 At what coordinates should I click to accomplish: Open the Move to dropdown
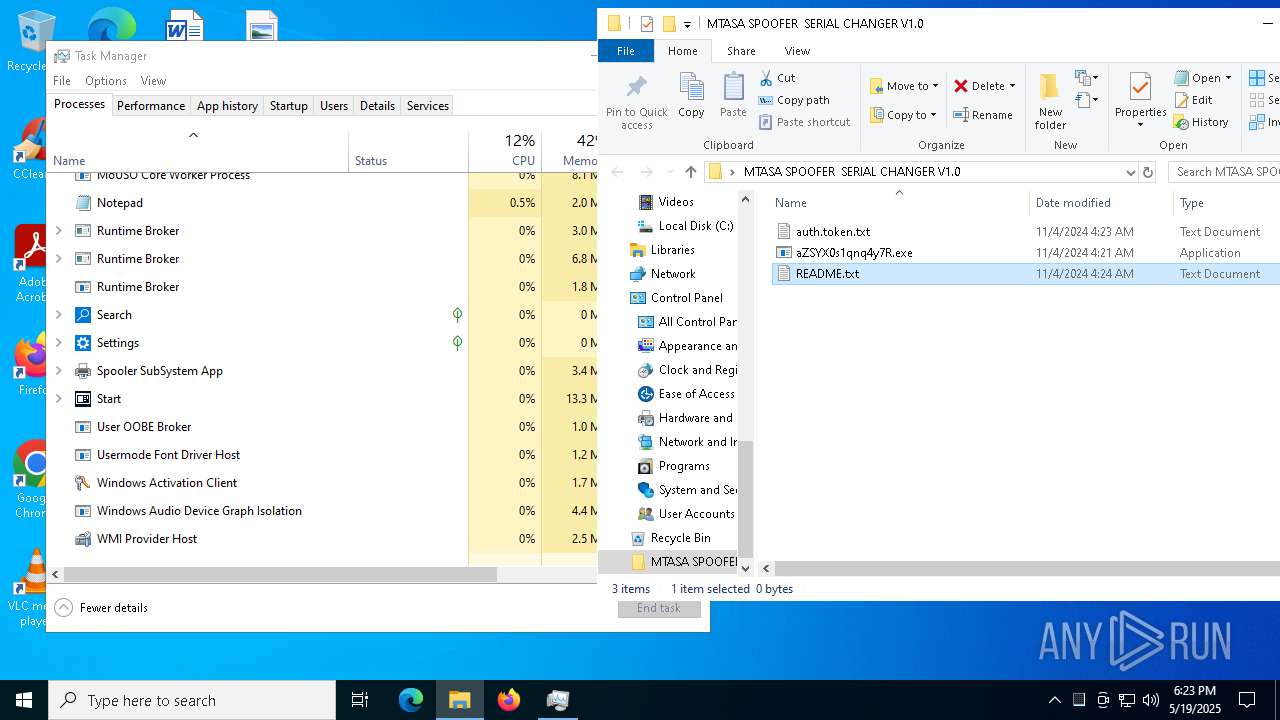click(903, 86)
